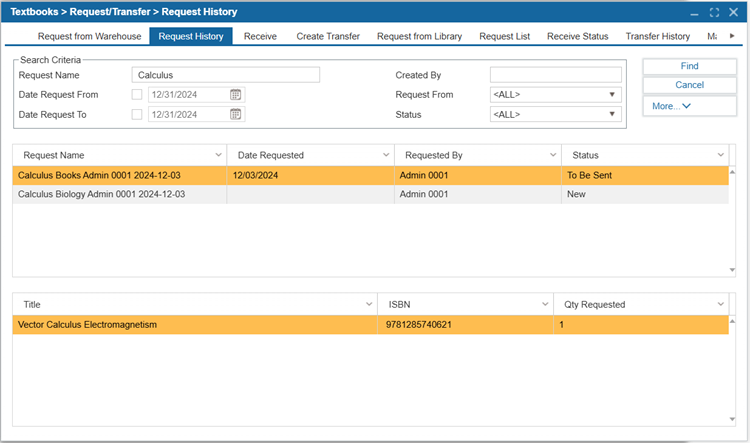This screenshot has height=443, width=750.
Task: Open Title column filter chevron
Action: [x=369, y=304]
